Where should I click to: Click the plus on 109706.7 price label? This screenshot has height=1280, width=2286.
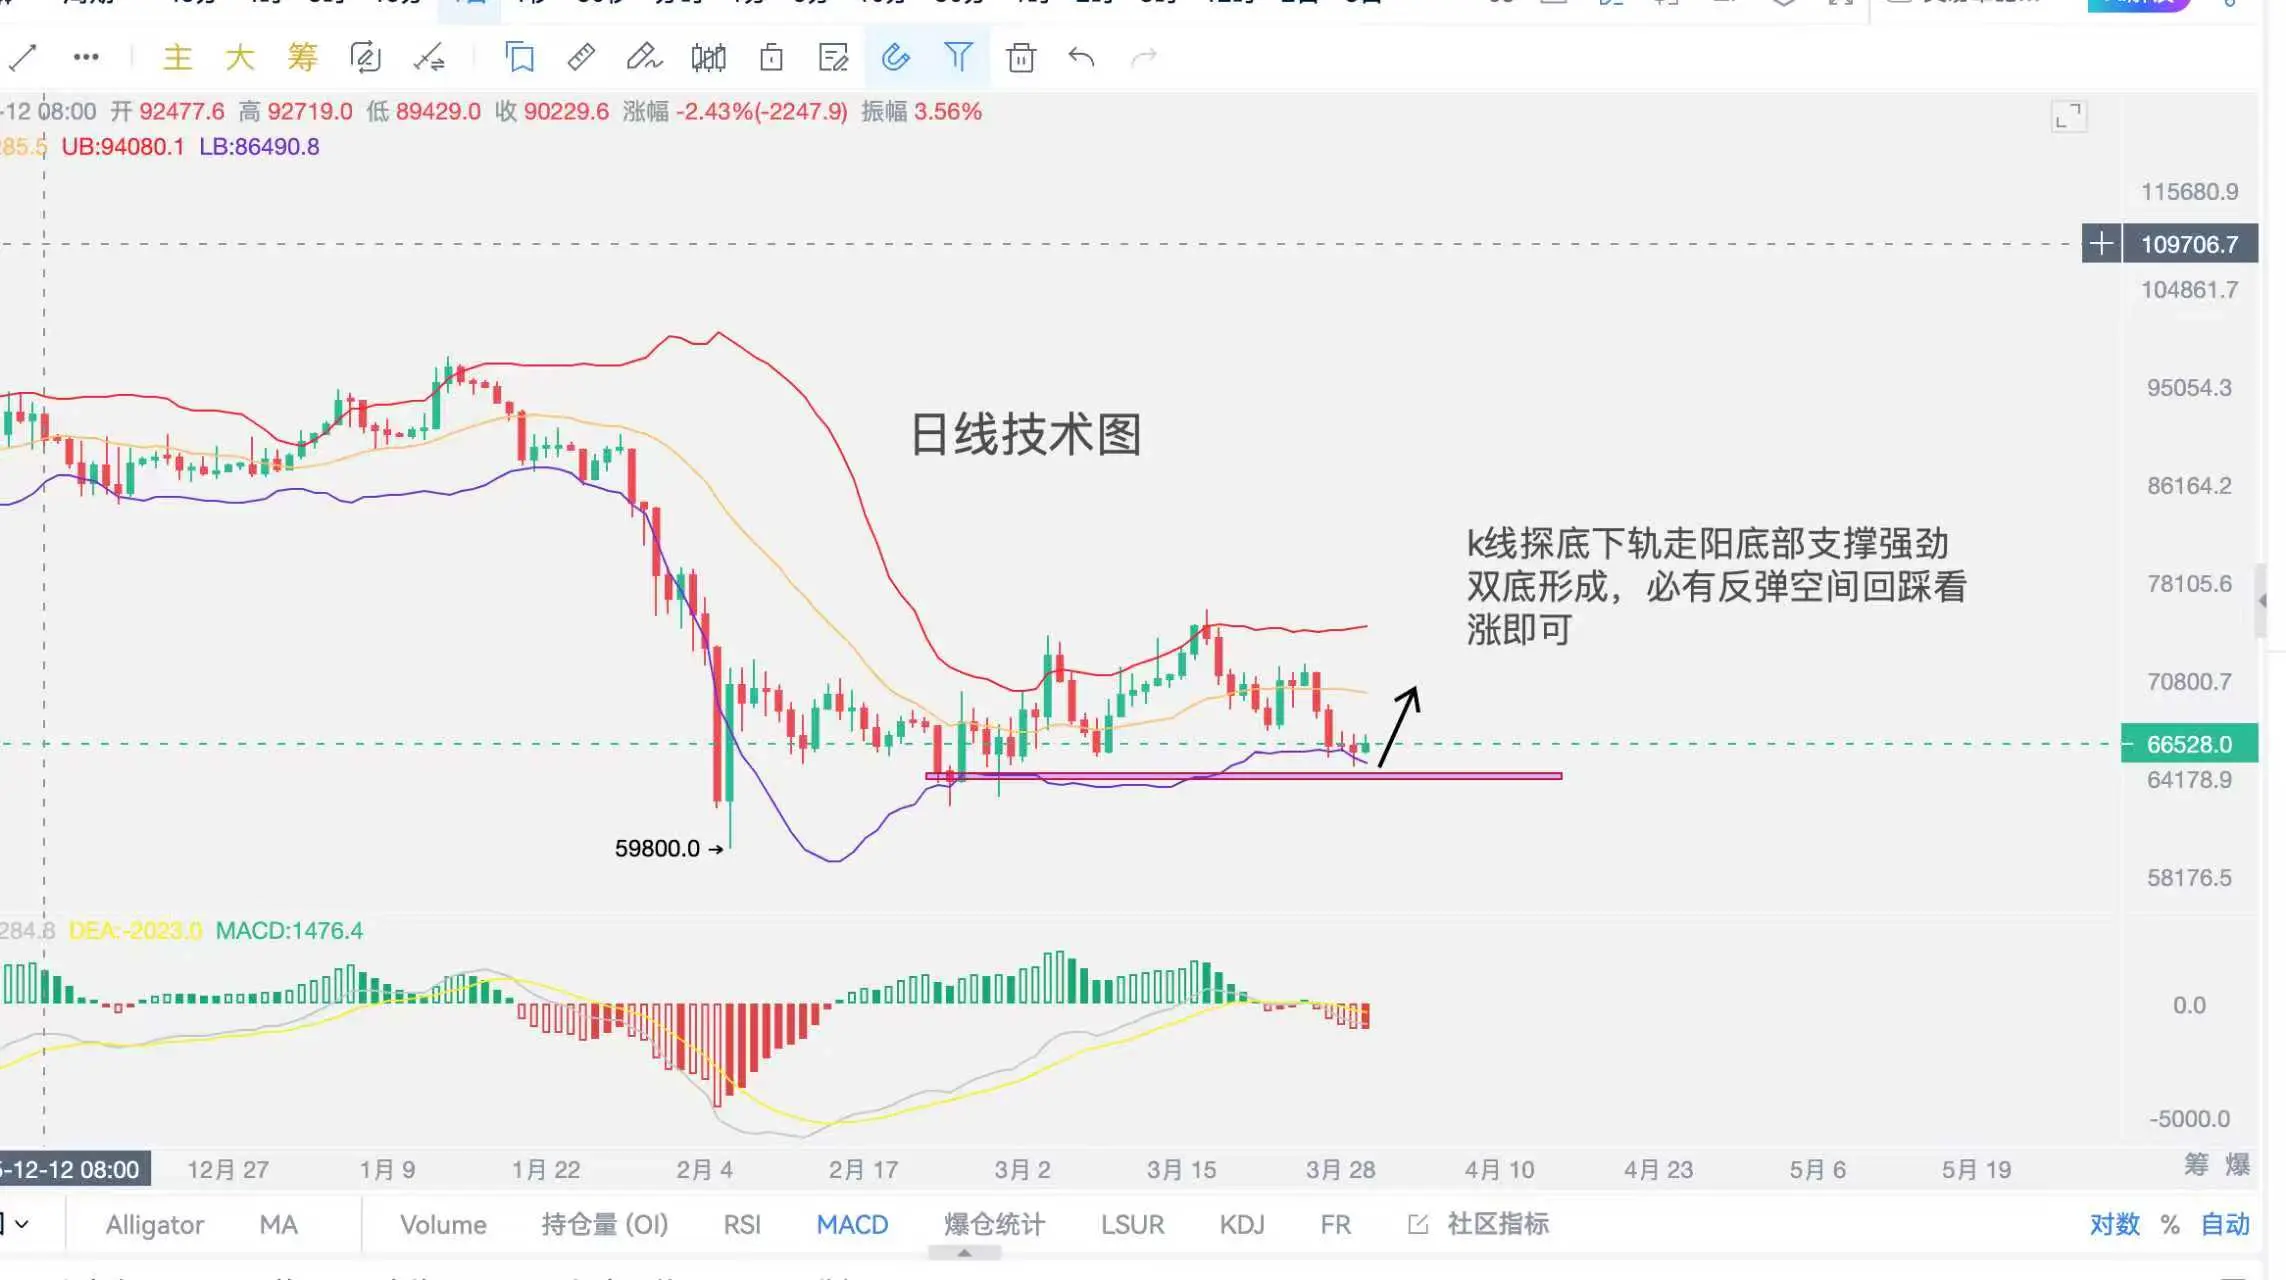(x=2101, y=244)
